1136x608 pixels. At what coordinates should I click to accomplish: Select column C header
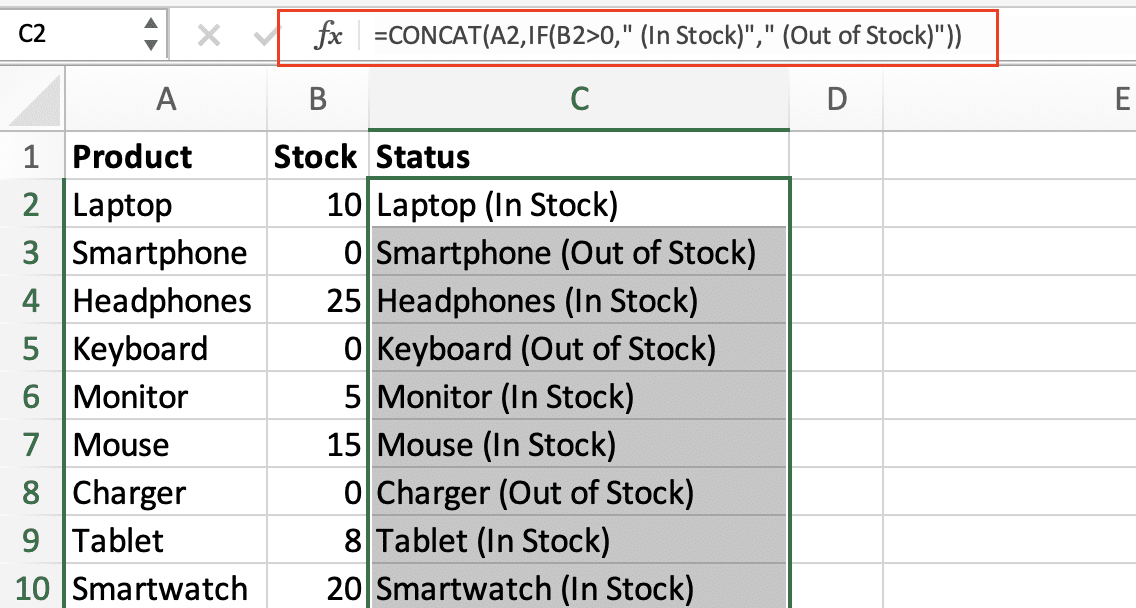[x=579, y=99]
